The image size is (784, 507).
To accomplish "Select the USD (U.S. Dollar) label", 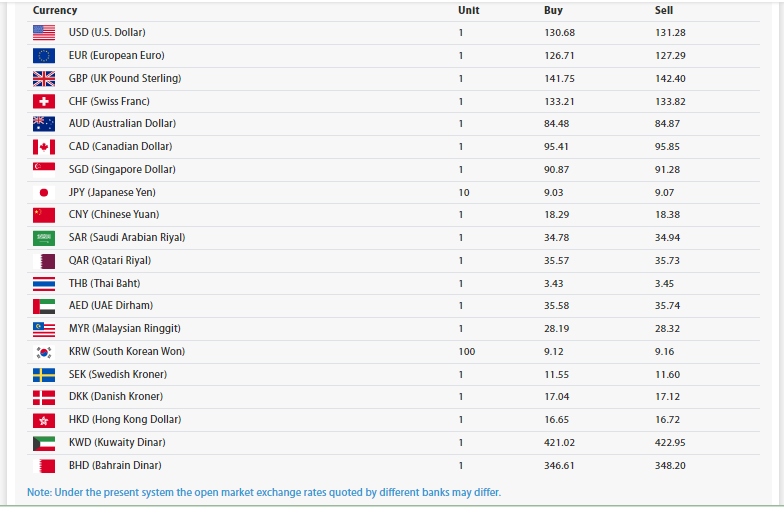I will point(107,33).
